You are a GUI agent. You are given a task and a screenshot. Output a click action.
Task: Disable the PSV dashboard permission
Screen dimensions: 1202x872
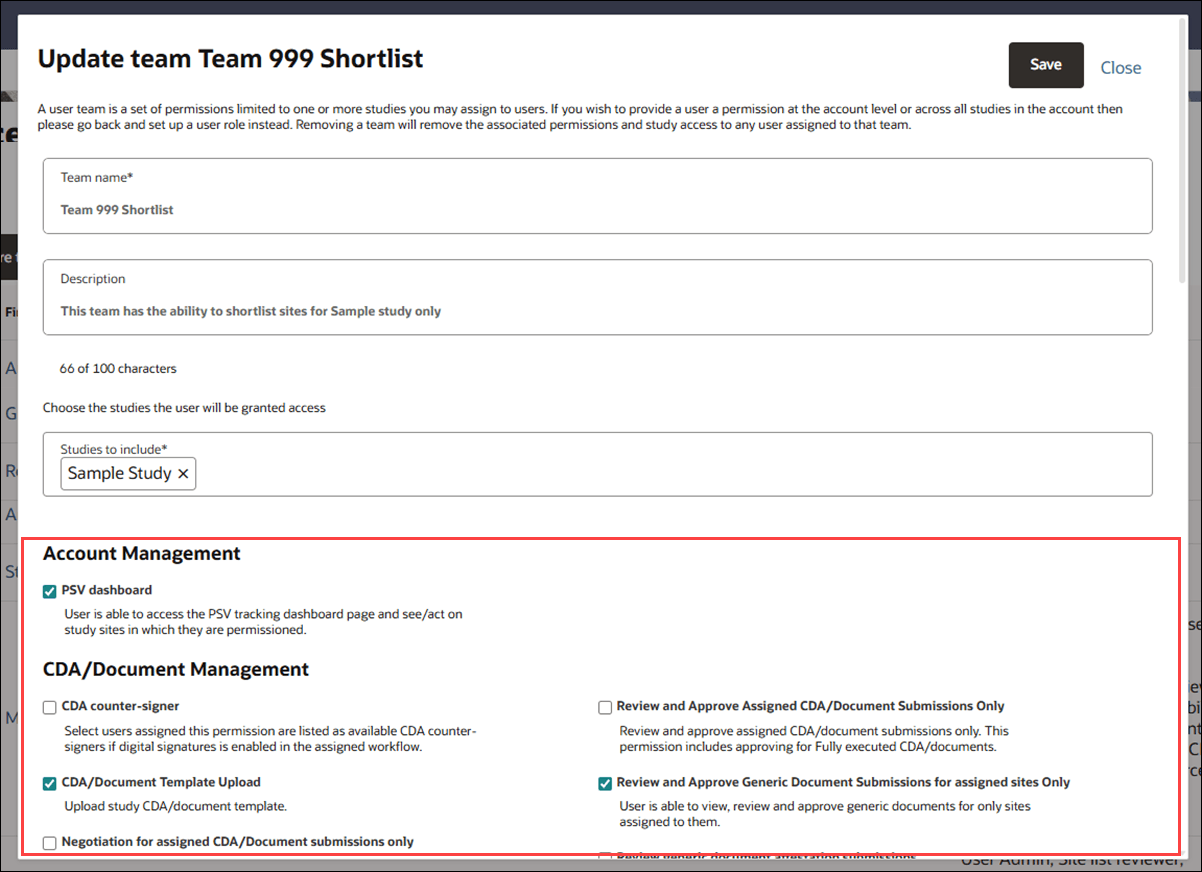[49, 591]
